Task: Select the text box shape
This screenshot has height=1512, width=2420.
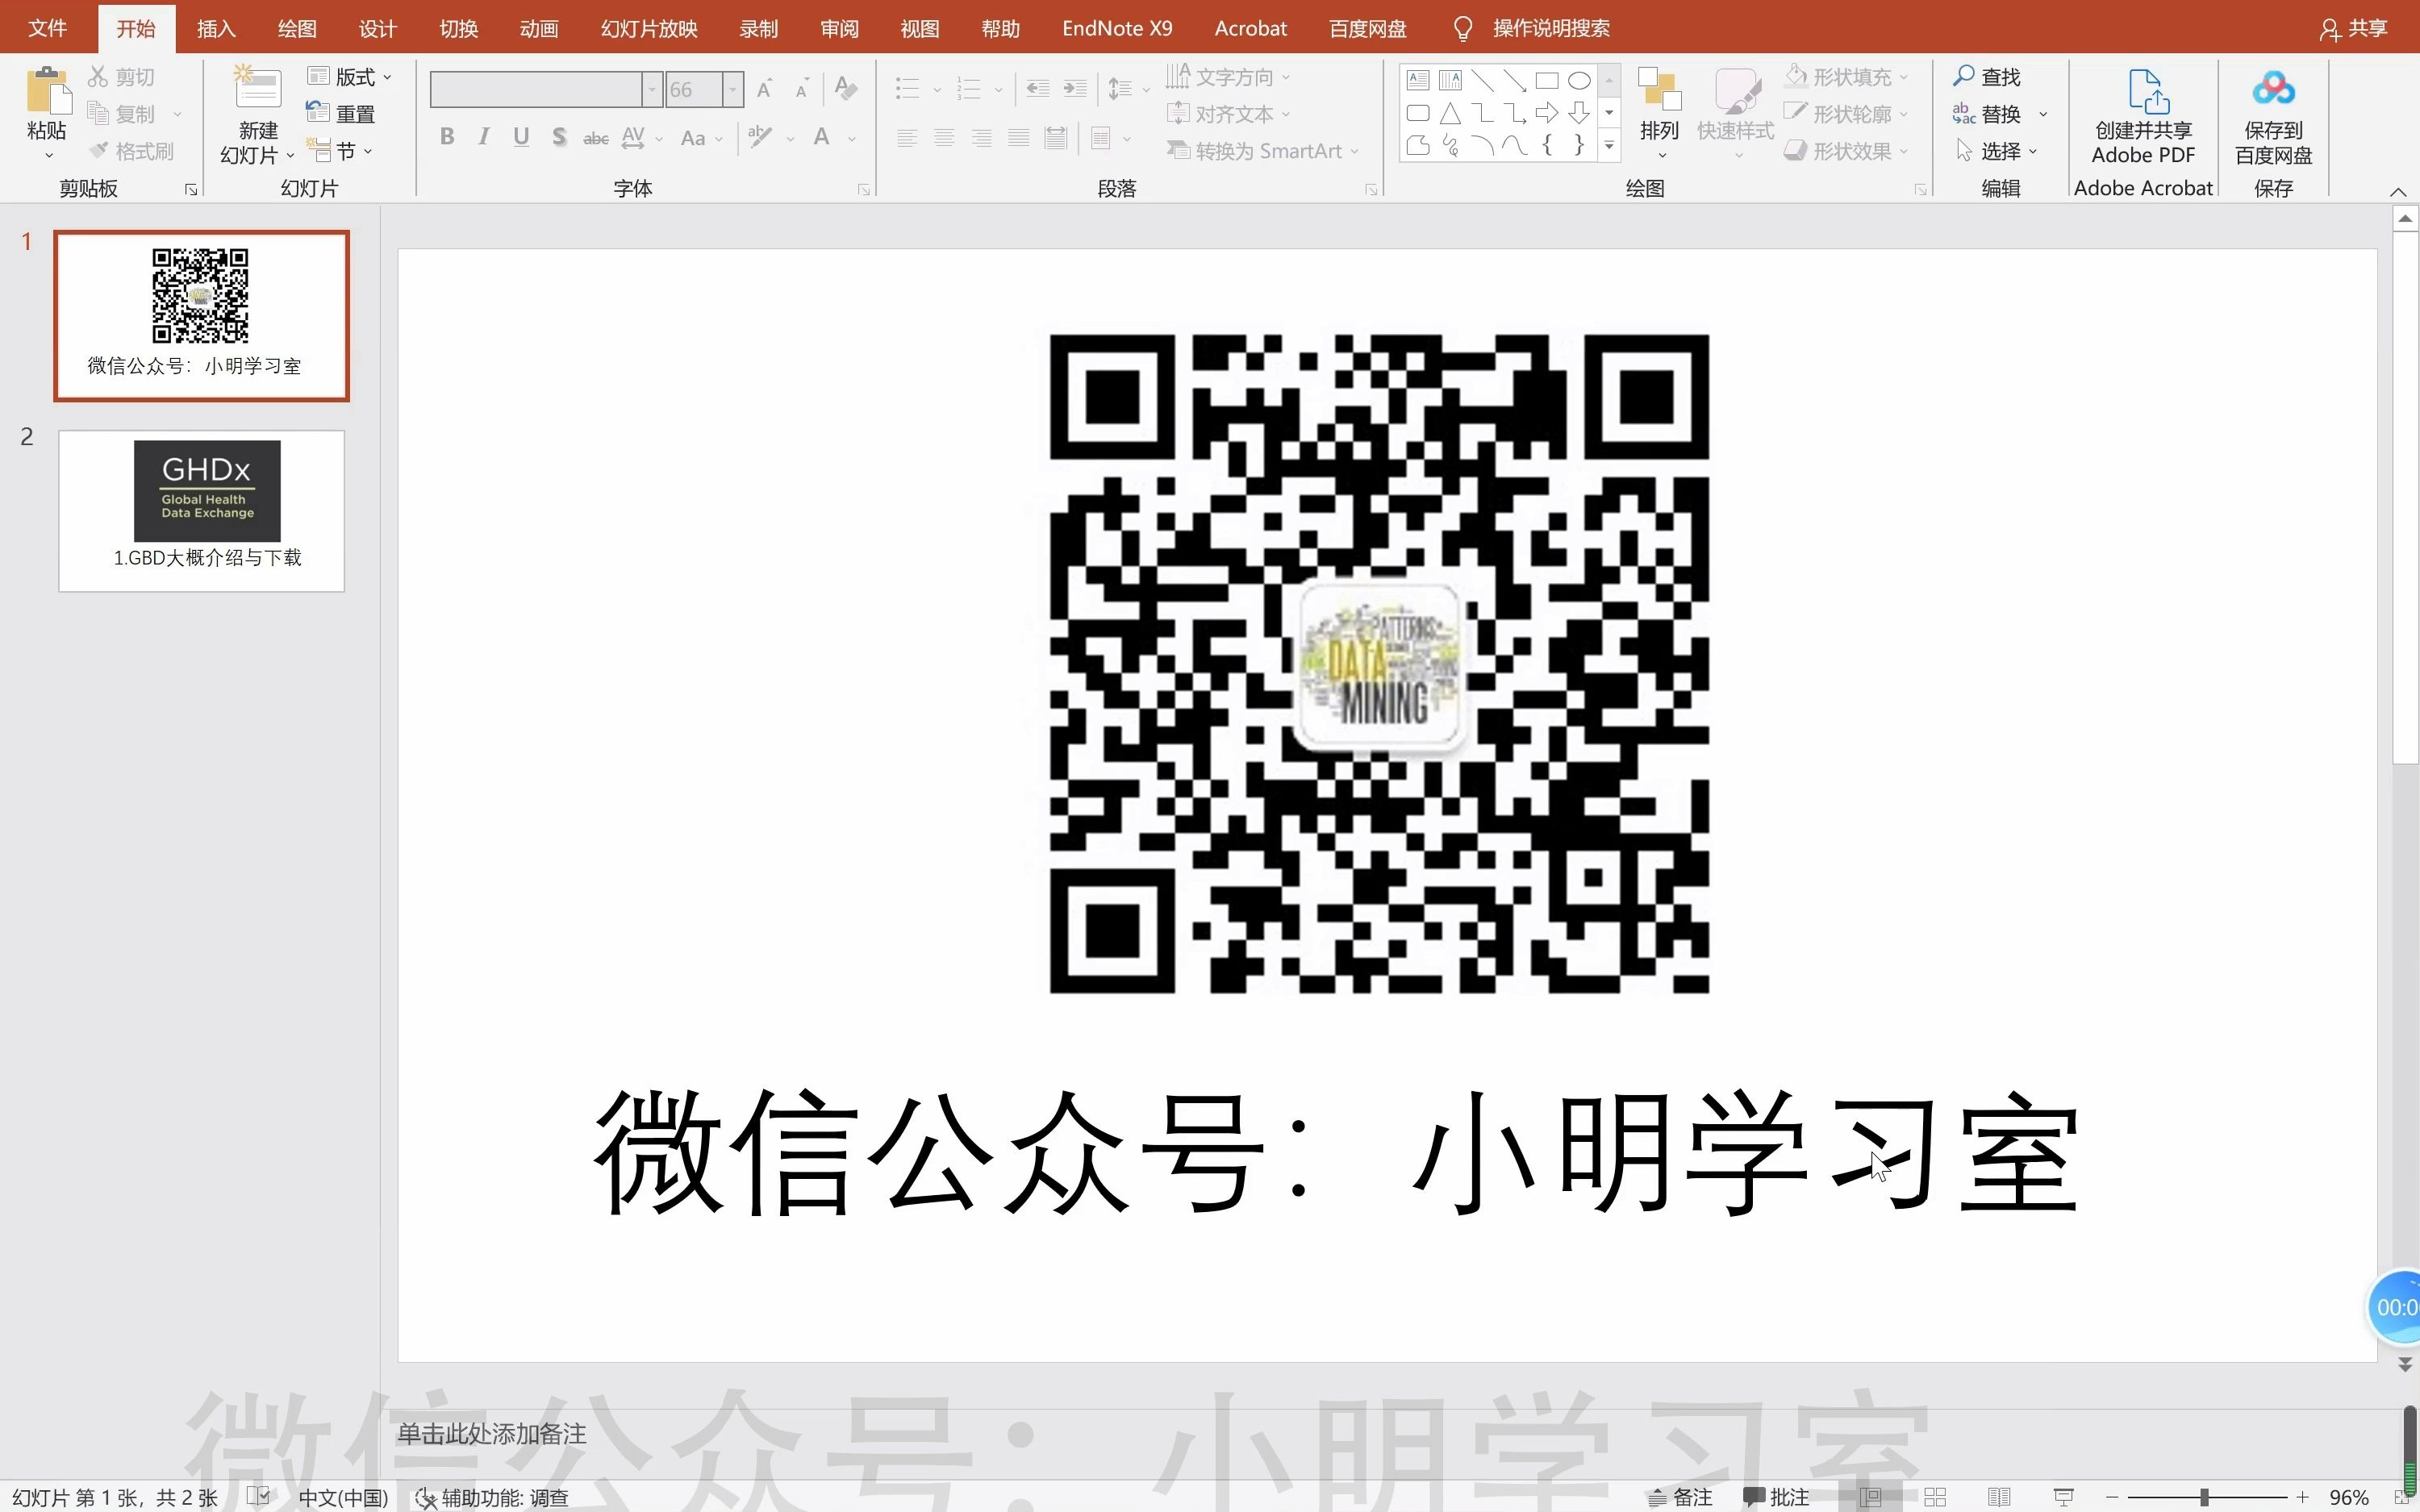Action: [x=1418, y=80]
